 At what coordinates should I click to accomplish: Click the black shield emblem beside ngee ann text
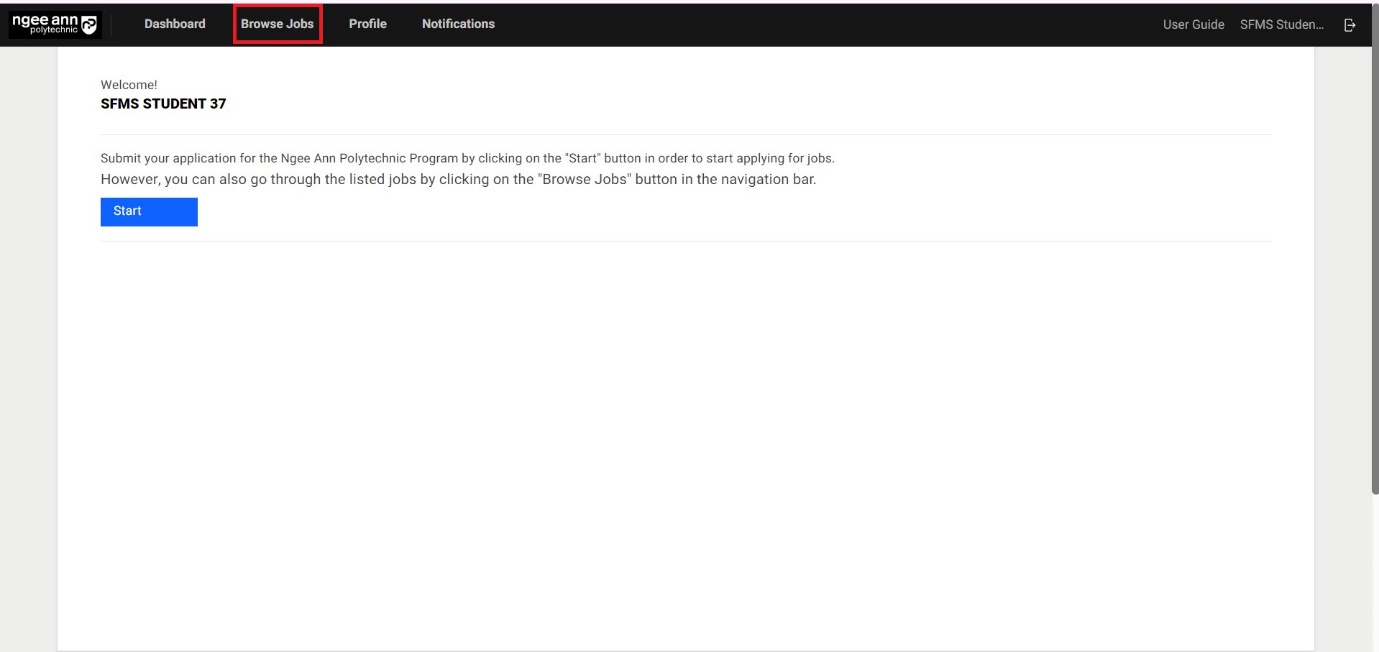pyautogui.click(x=90, y=22)
